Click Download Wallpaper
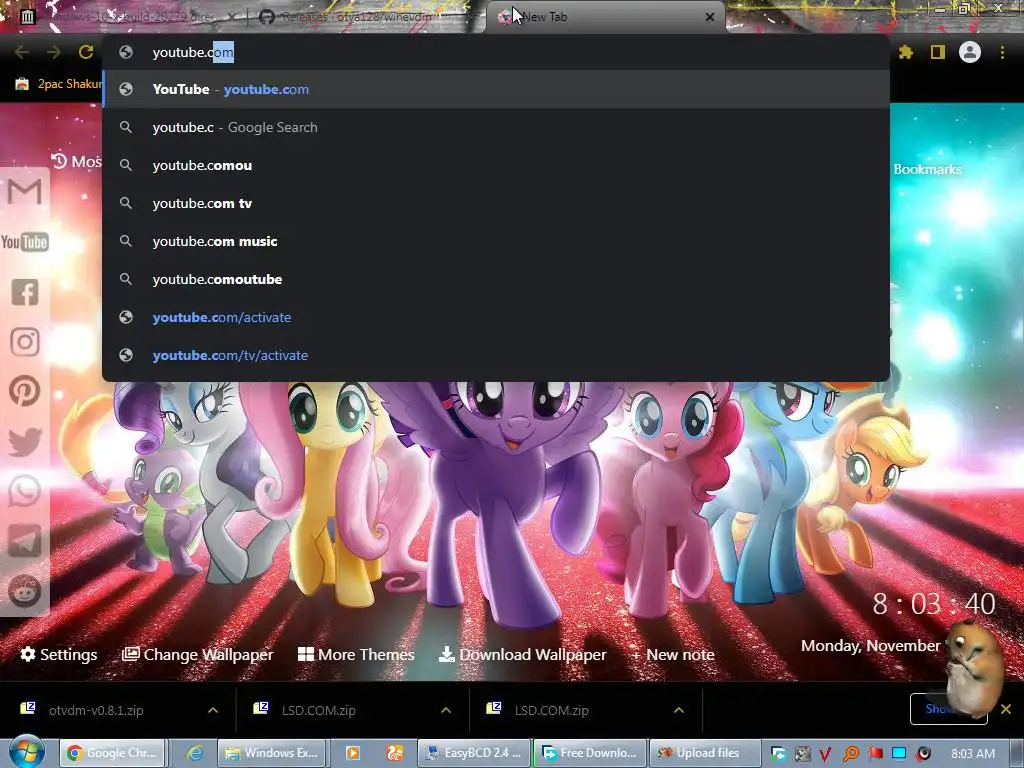This screenshot has width=1024, height=768. 522,654
